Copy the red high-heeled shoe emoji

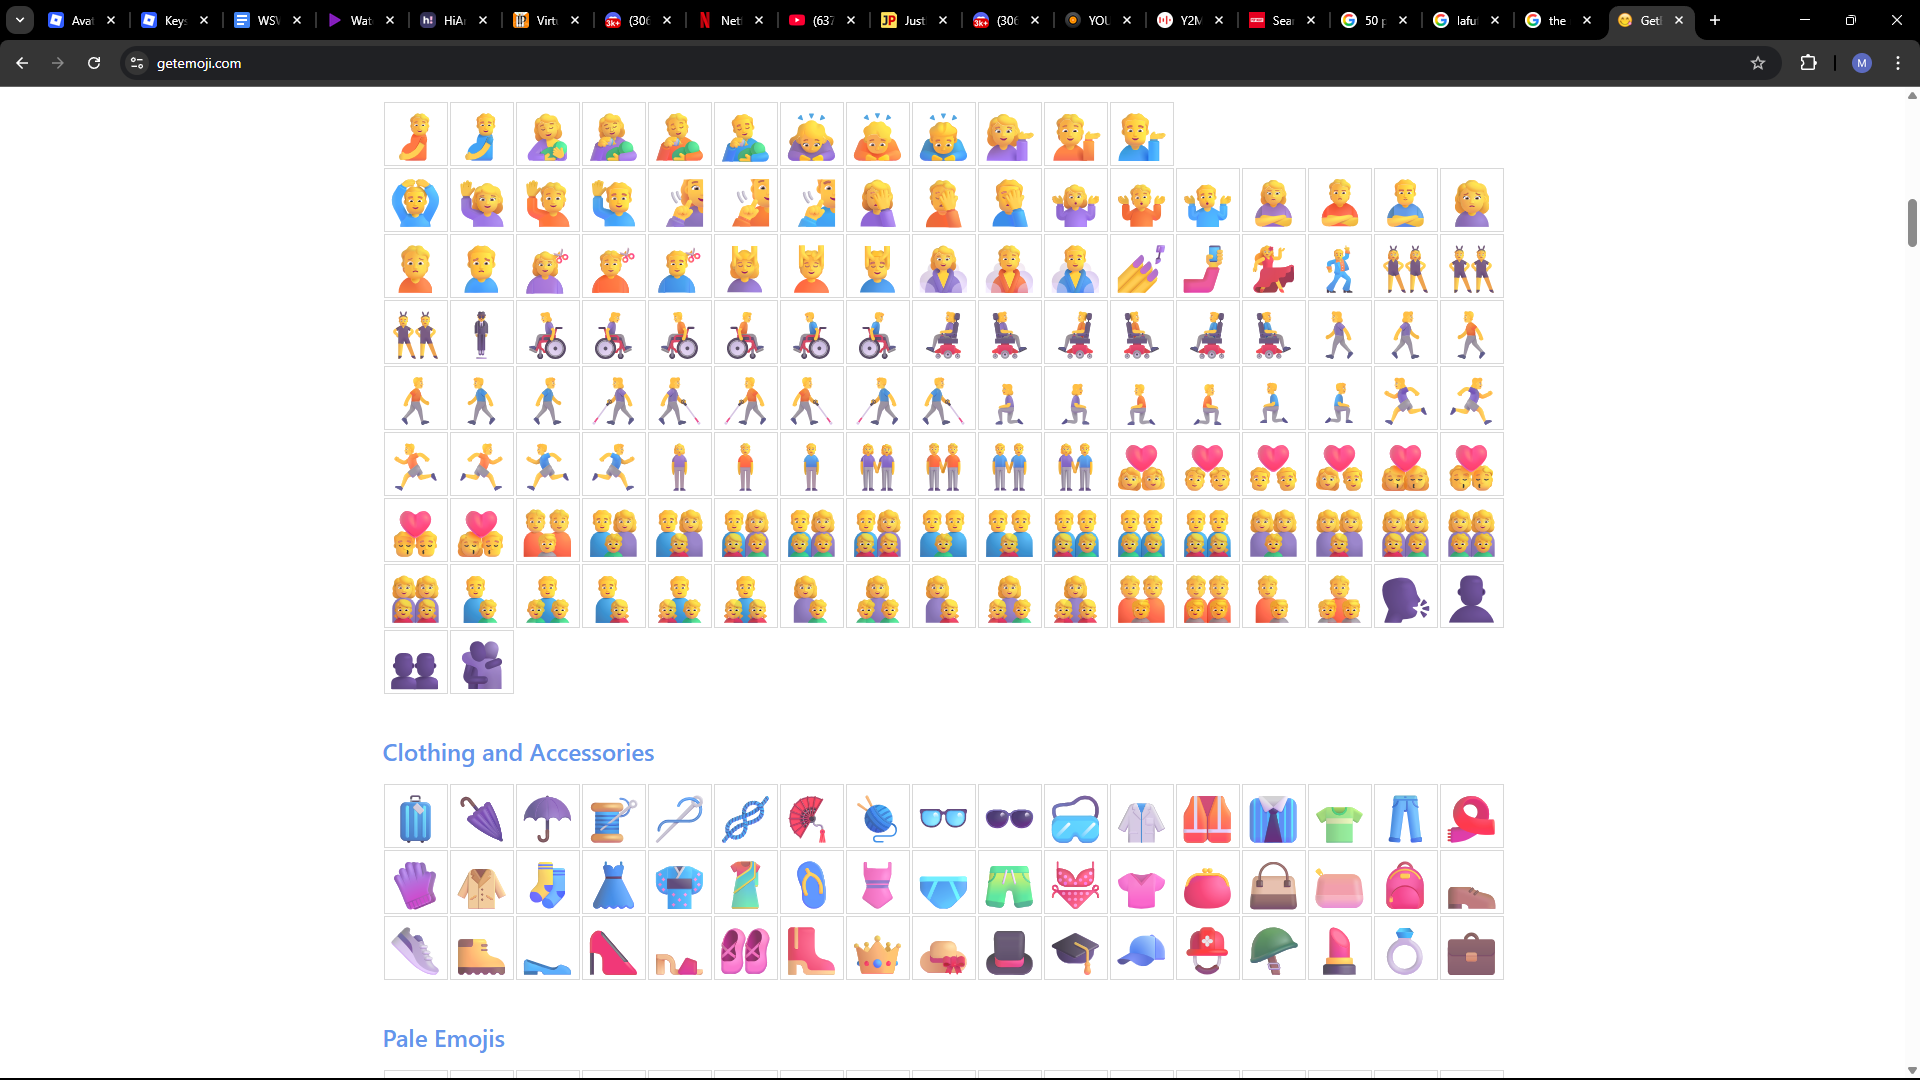click(614, 949)
